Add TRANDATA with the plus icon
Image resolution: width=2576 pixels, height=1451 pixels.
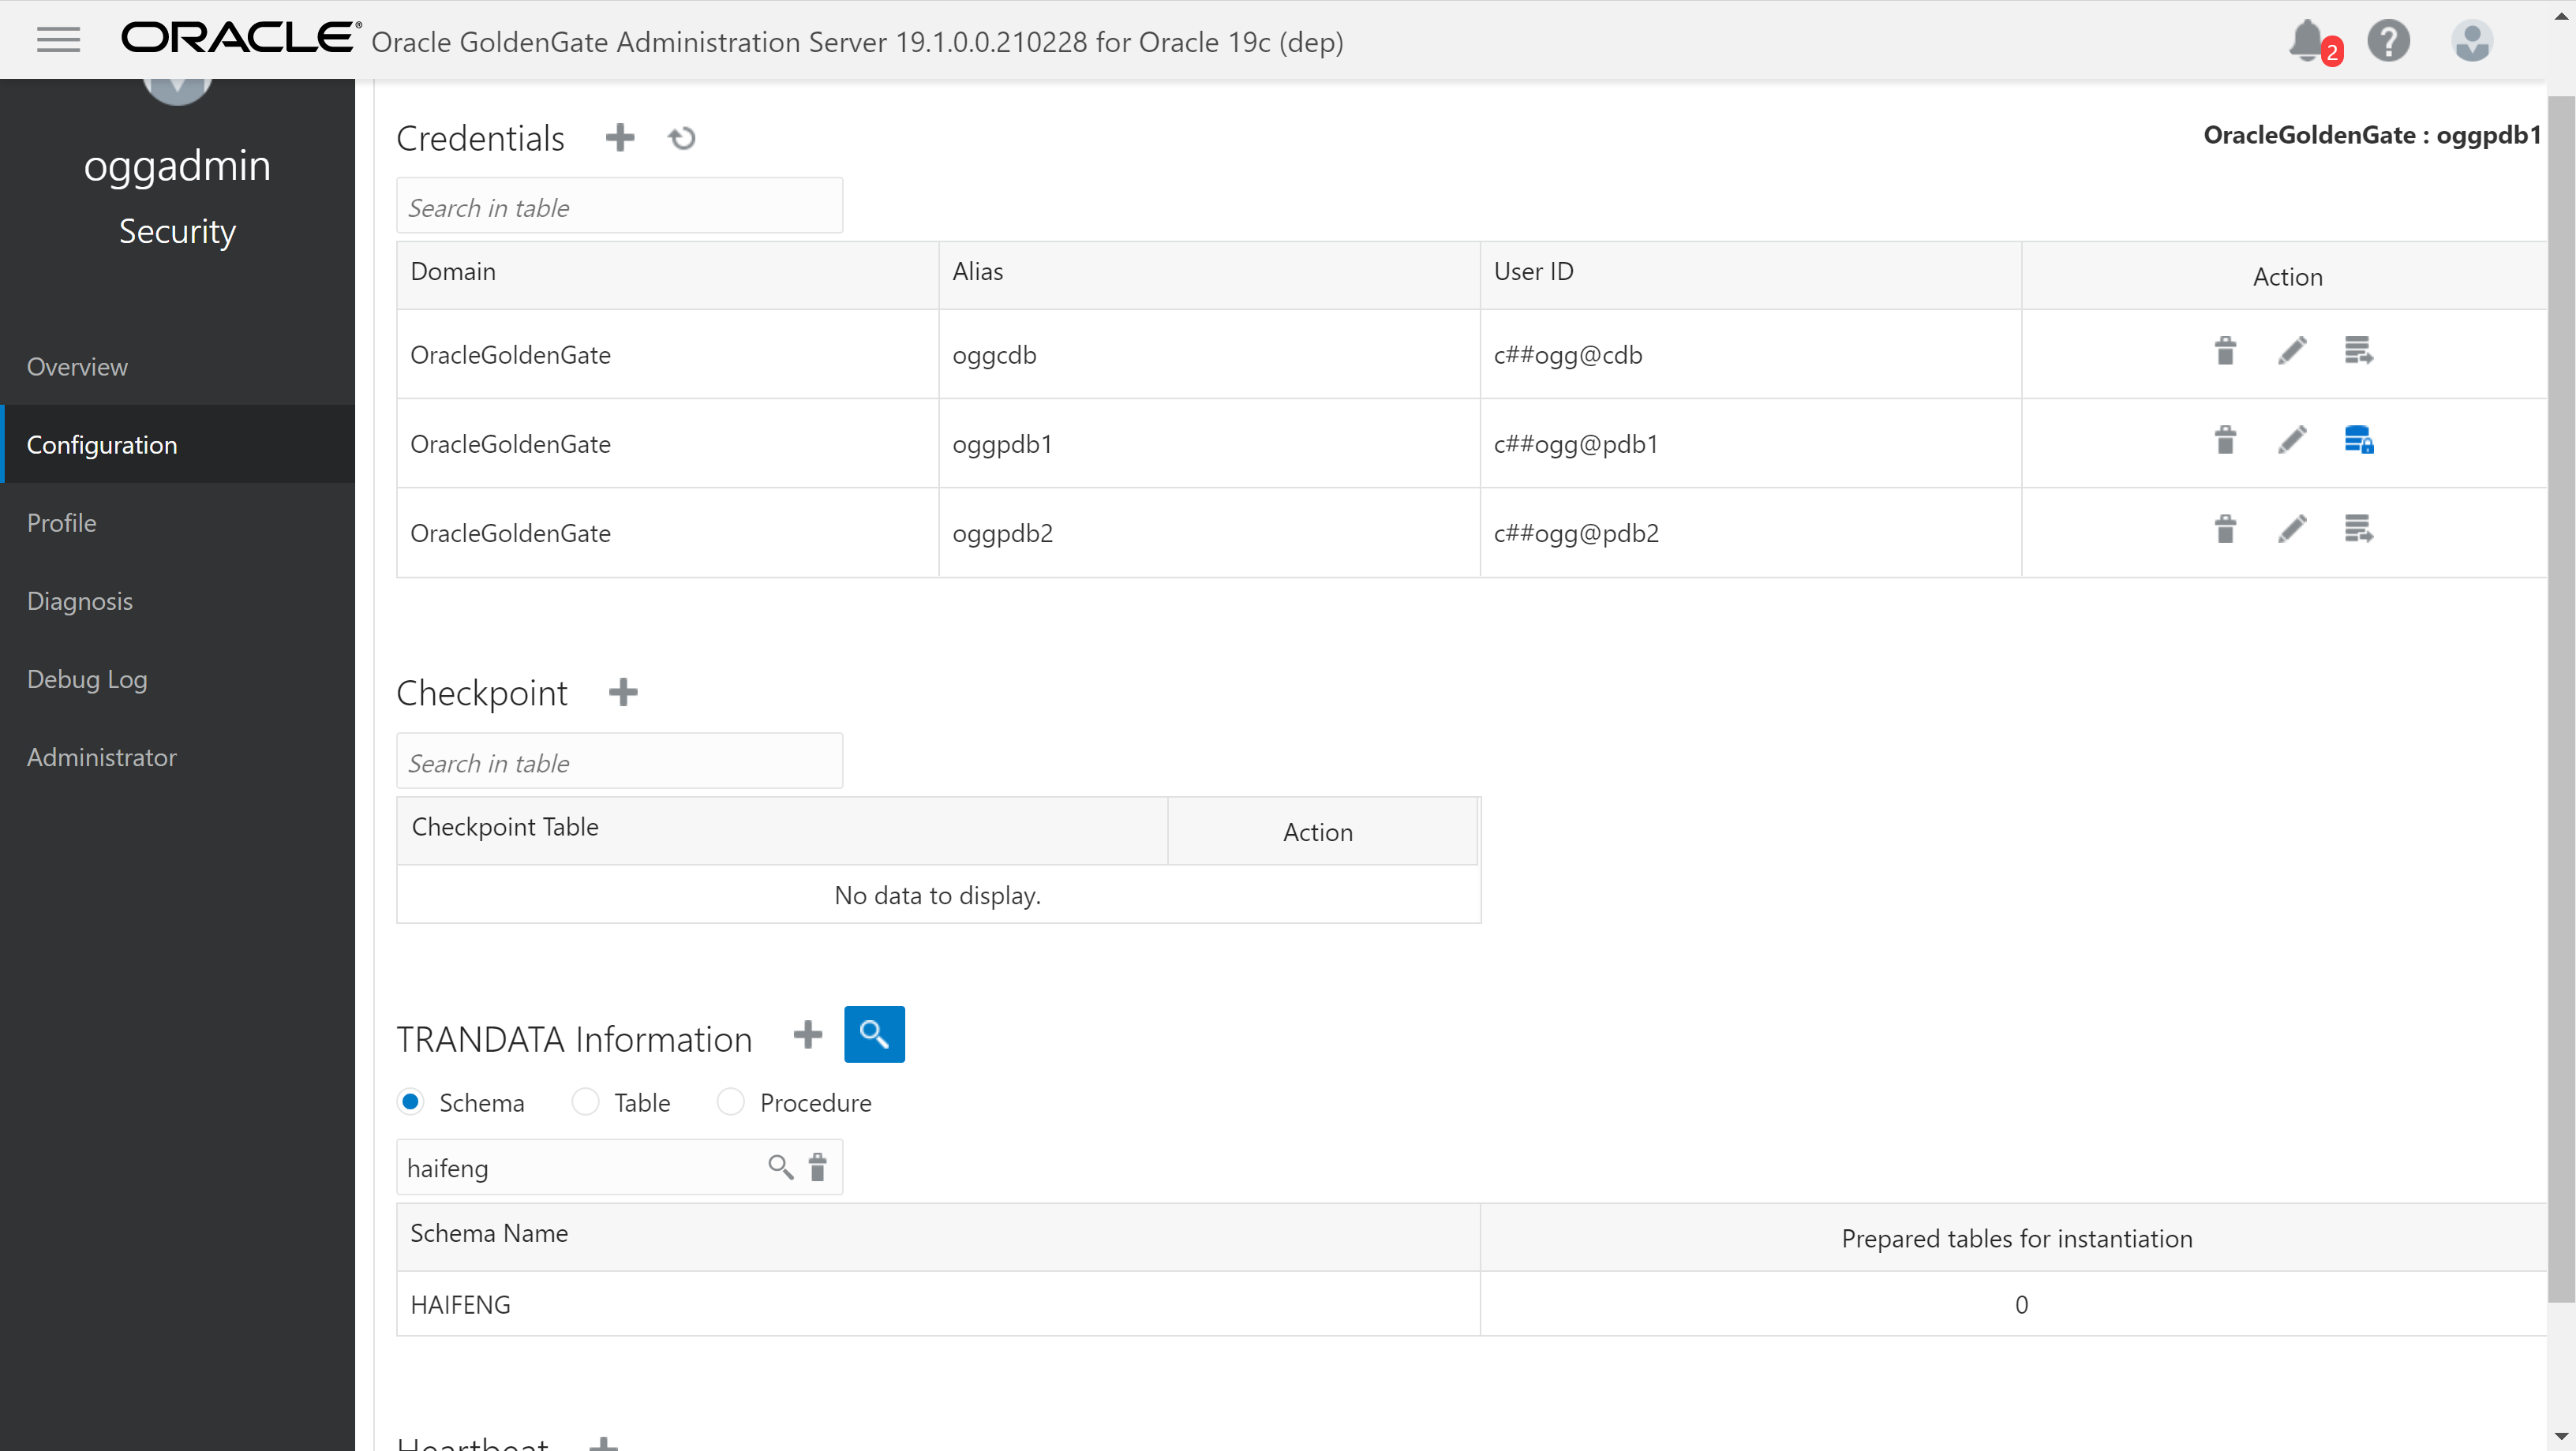(807, 1034)
